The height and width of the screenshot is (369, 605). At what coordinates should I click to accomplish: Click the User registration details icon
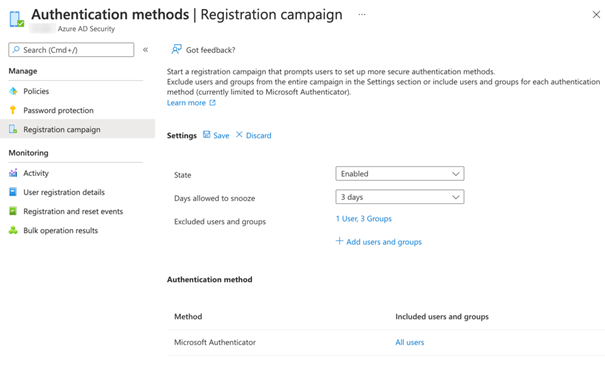pos(13,192)
